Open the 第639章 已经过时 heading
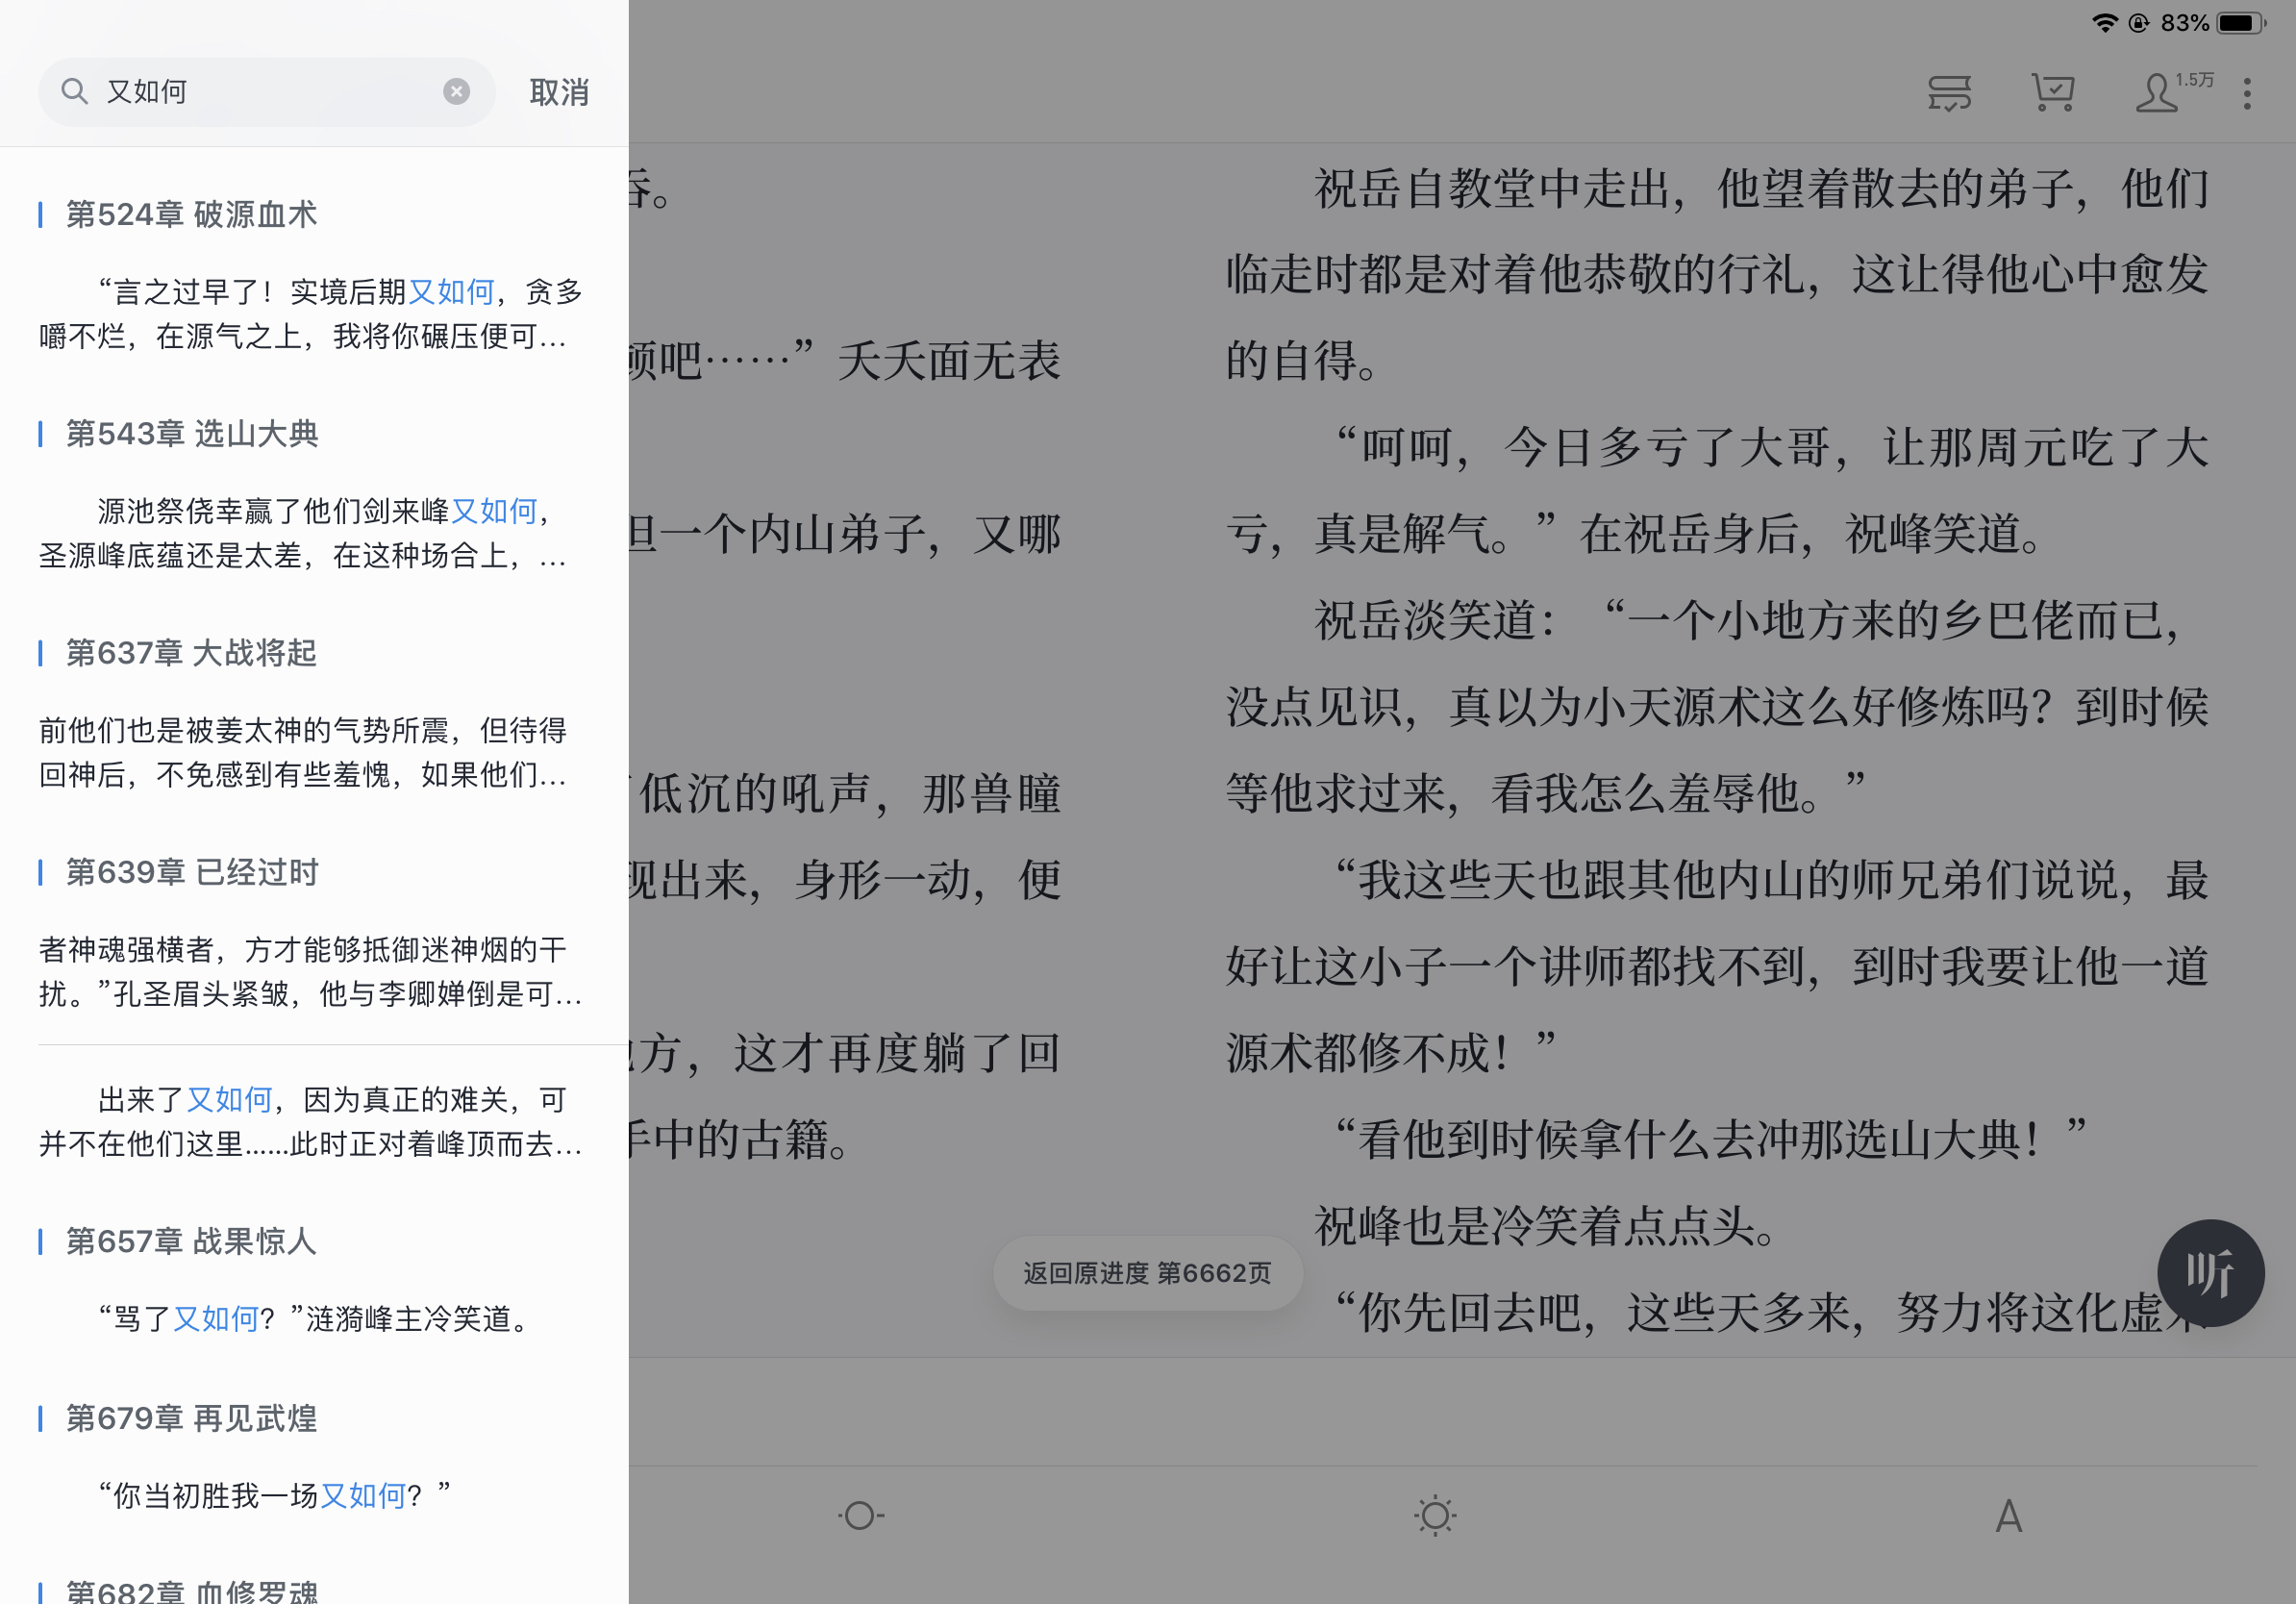Viewport: 2296px width, 1604px height. tap(192, 872)
